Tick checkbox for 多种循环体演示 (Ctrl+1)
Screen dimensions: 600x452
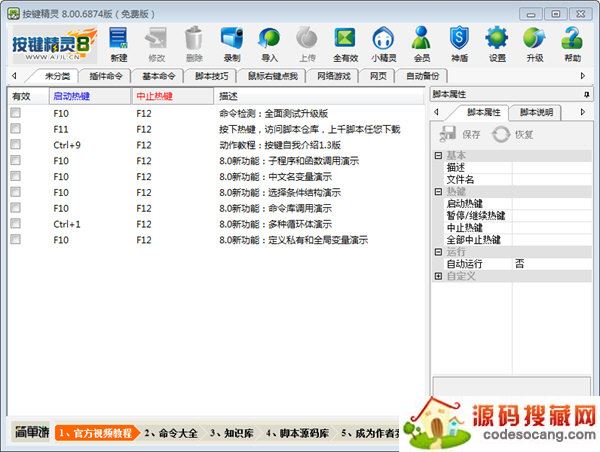tap(16, 224)
